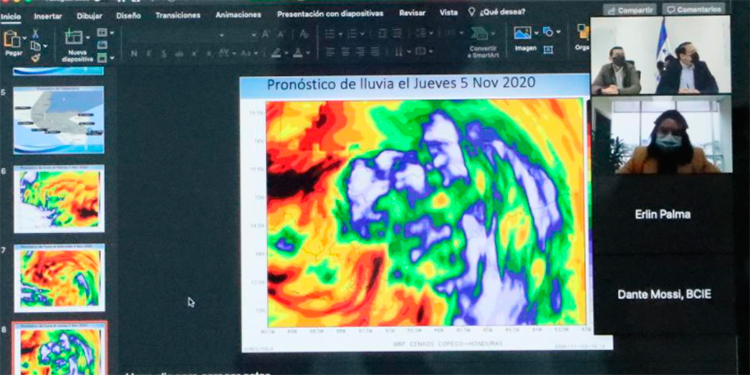Toggle italic K formatting
Screen dimensions: 750x375
[x=149, y=53]
